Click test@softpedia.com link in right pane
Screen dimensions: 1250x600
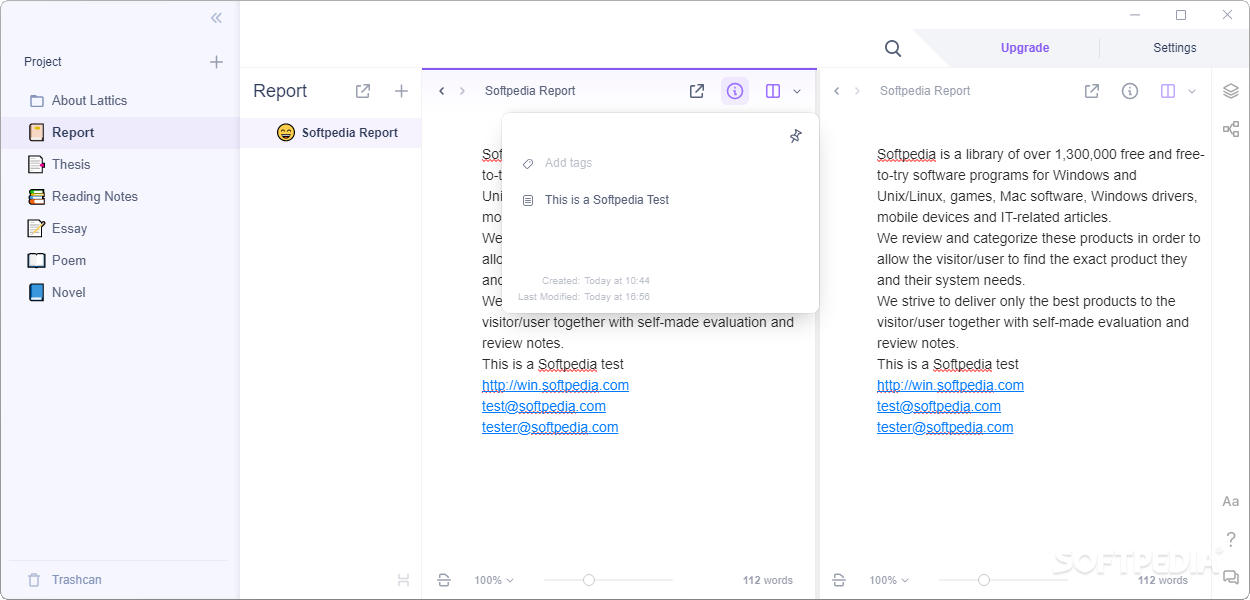(939, 406)
